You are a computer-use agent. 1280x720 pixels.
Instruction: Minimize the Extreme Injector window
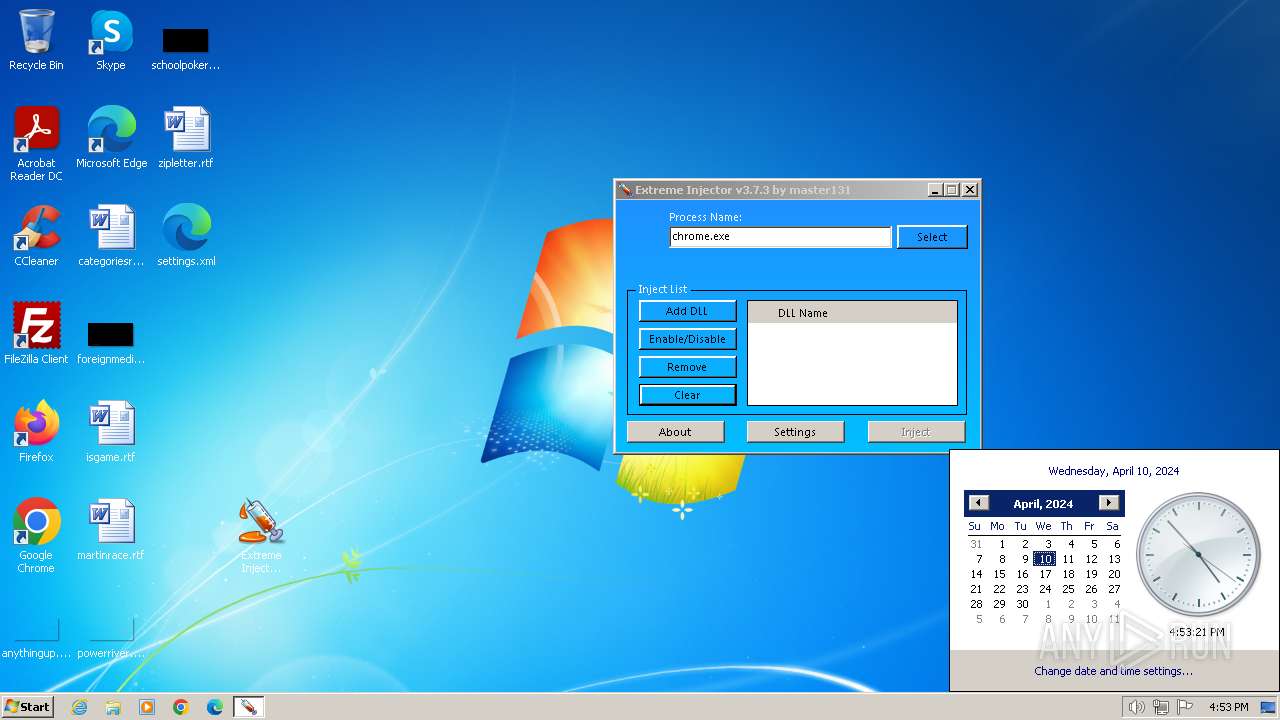click(x=935, y=190)
